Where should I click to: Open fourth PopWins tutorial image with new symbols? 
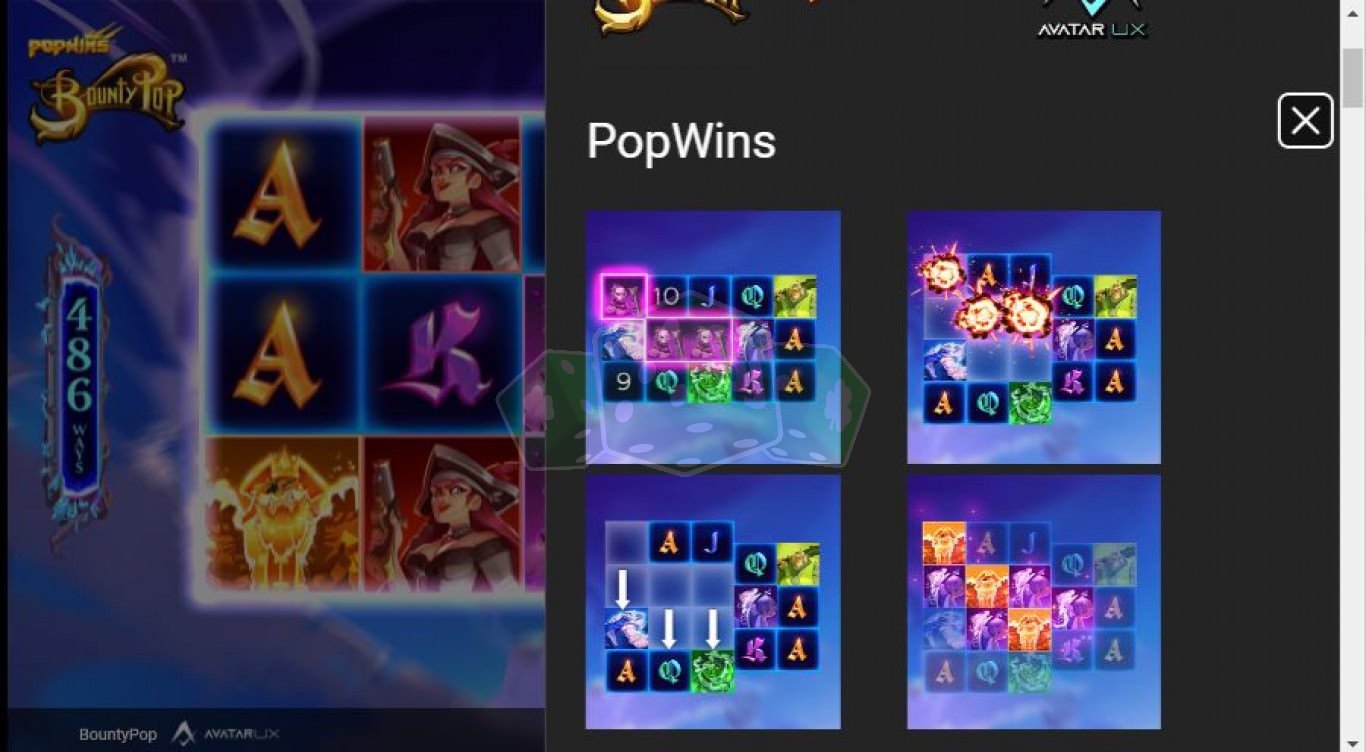[1034, 602]
